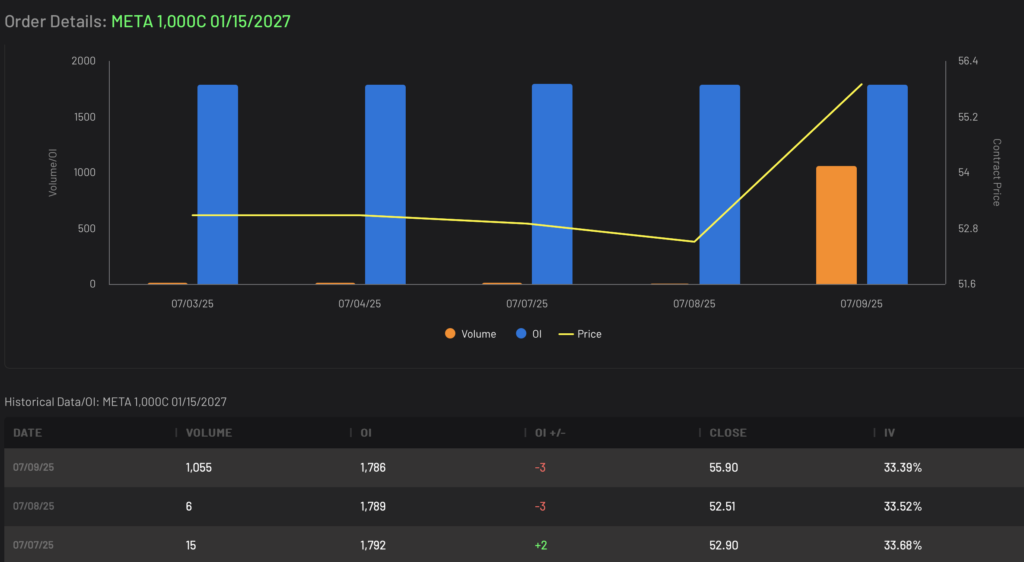Click the 33.52% IV cell
This screenshot has height=562, width=1024.
click(903, 507)
